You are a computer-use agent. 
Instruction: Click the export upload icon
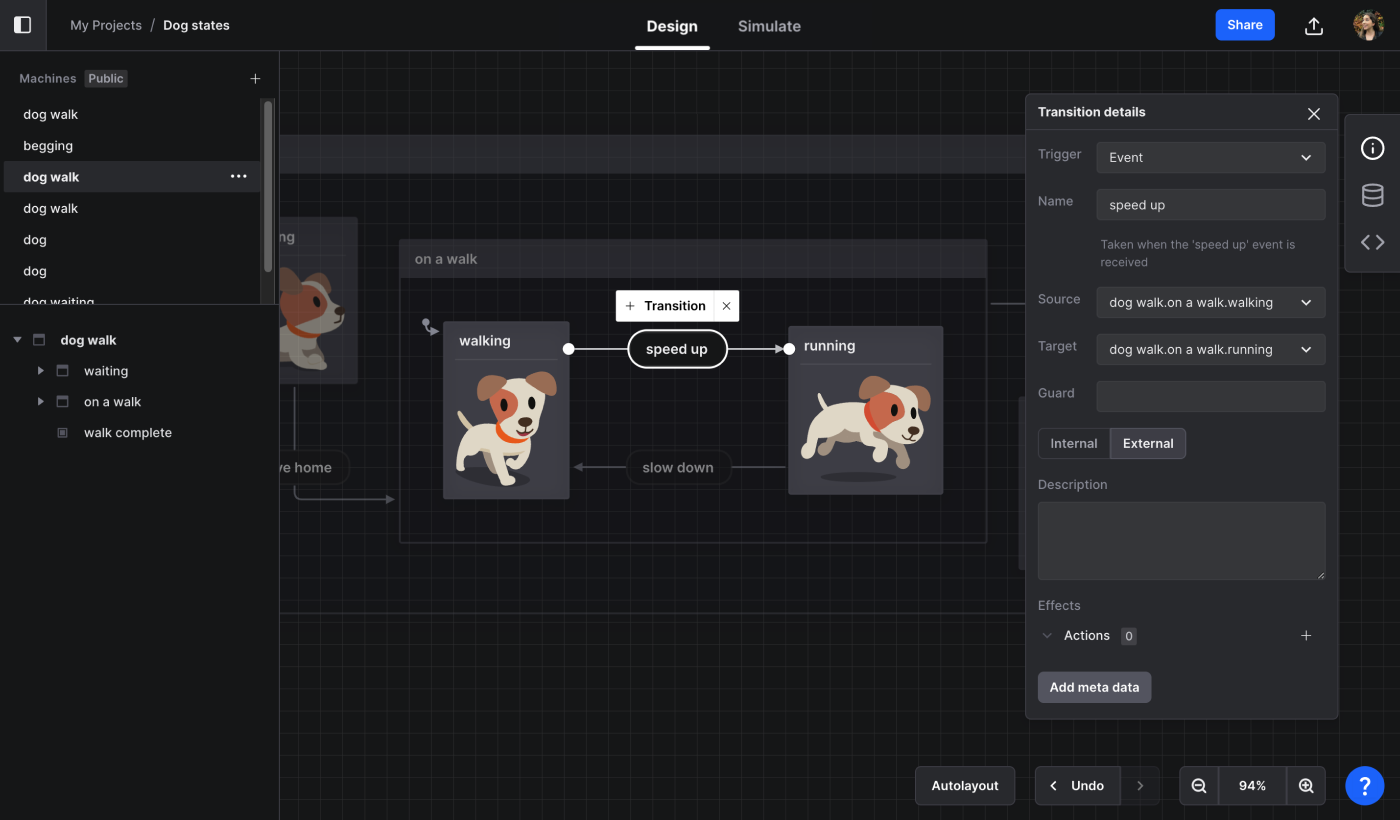(x=1314, y=26)
